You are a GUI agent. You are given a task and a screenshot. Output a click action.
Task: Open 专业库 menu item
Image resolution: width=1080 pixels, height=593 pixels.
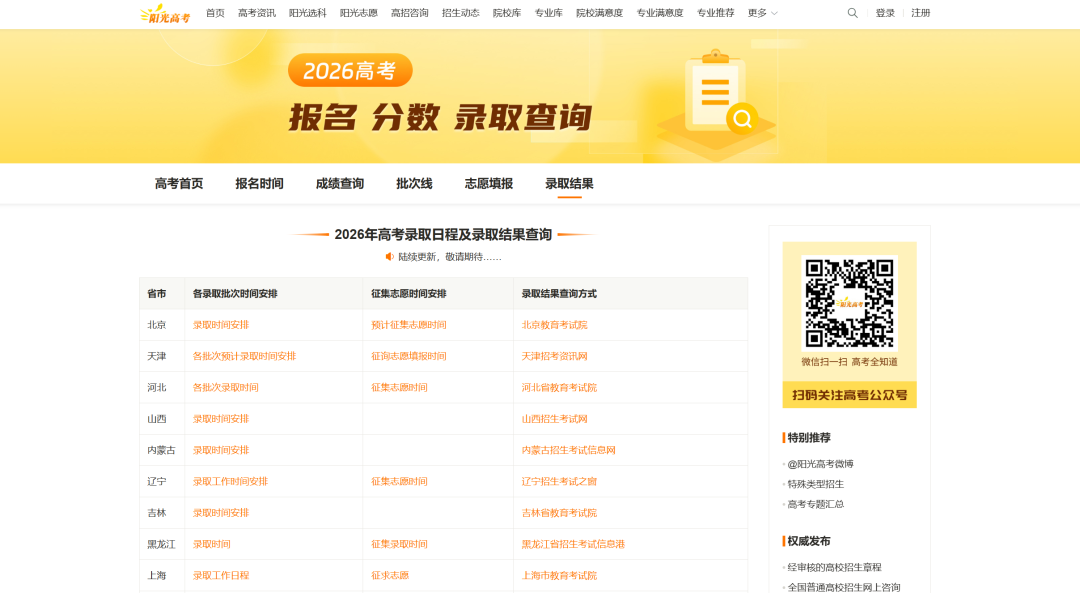pos(549,13)
